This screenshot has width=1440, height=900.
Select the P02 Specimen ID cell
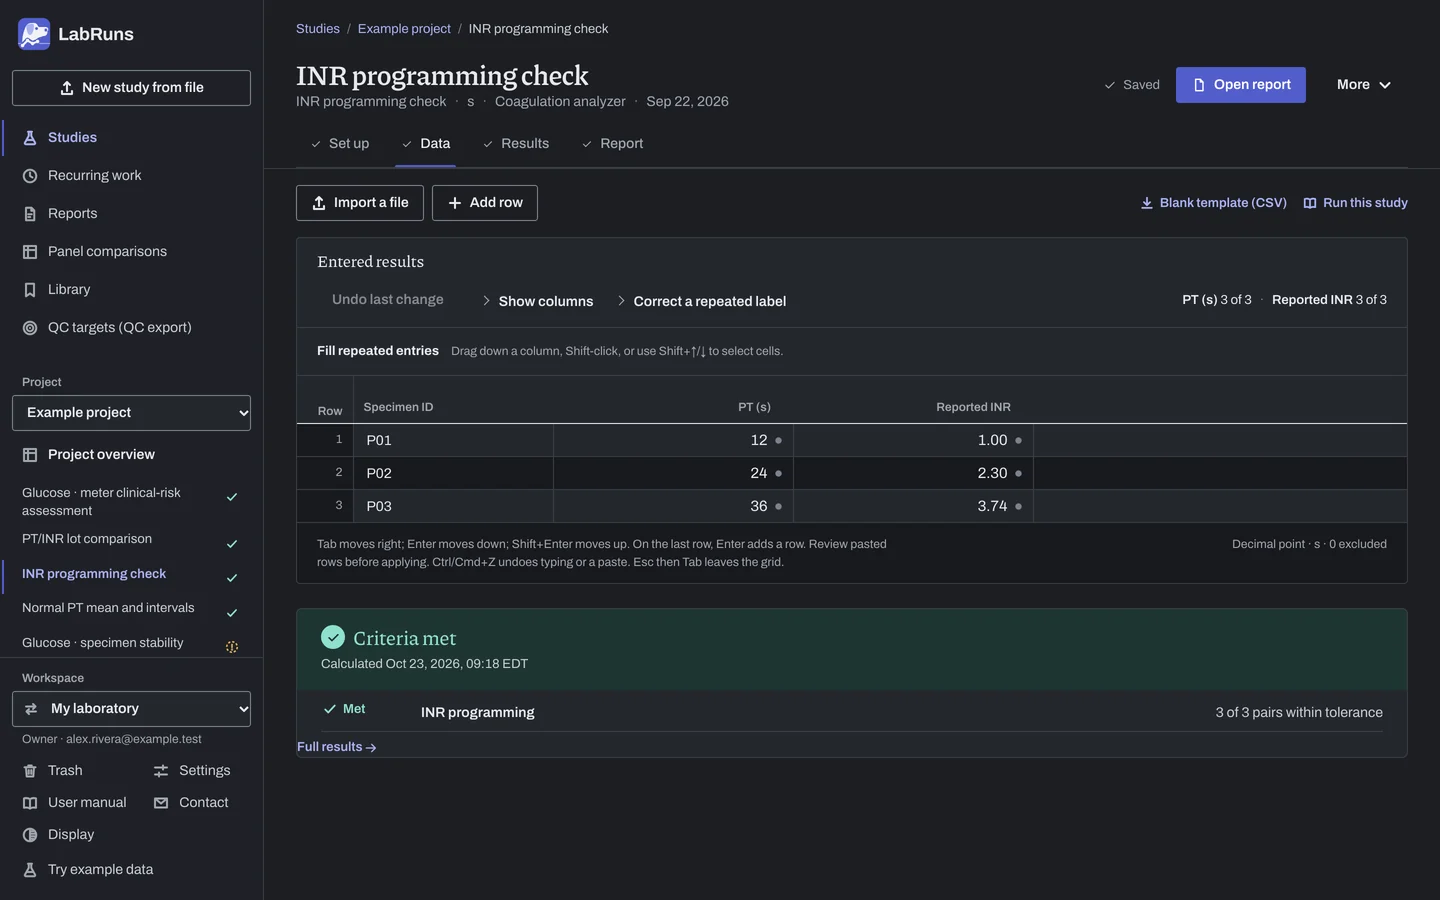(454, 473)
